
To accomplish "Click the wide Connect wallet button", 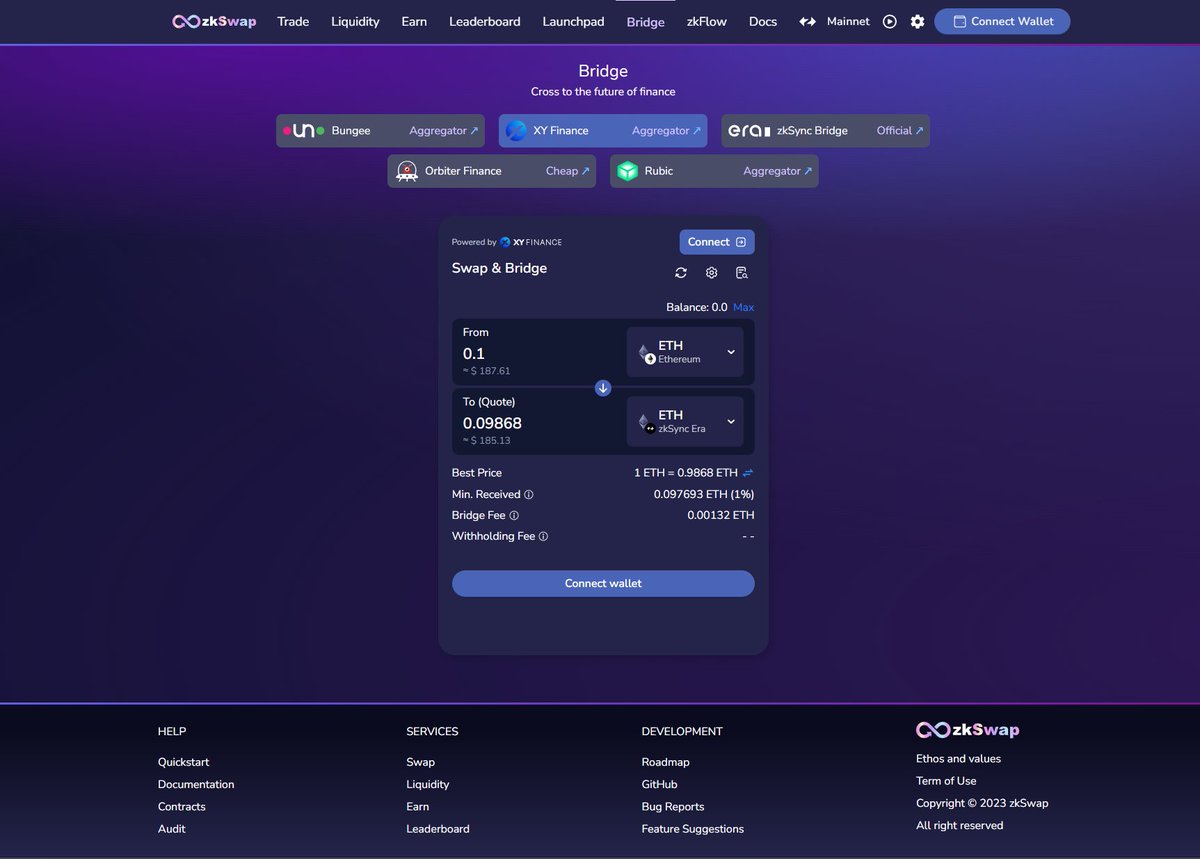I will click(x=603, y=583).
